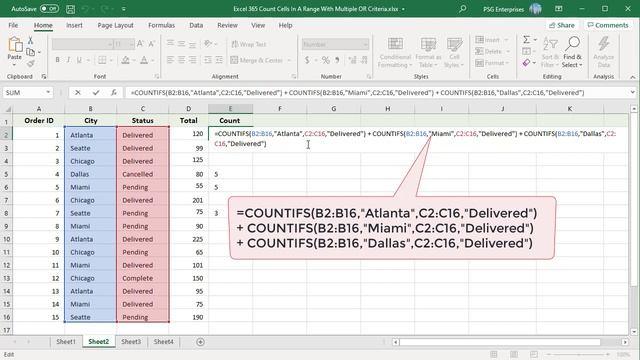The width and height of the screenshot is (640, 360).
Task: Switch to Sheet3 tab
Action: click(131, 342)
